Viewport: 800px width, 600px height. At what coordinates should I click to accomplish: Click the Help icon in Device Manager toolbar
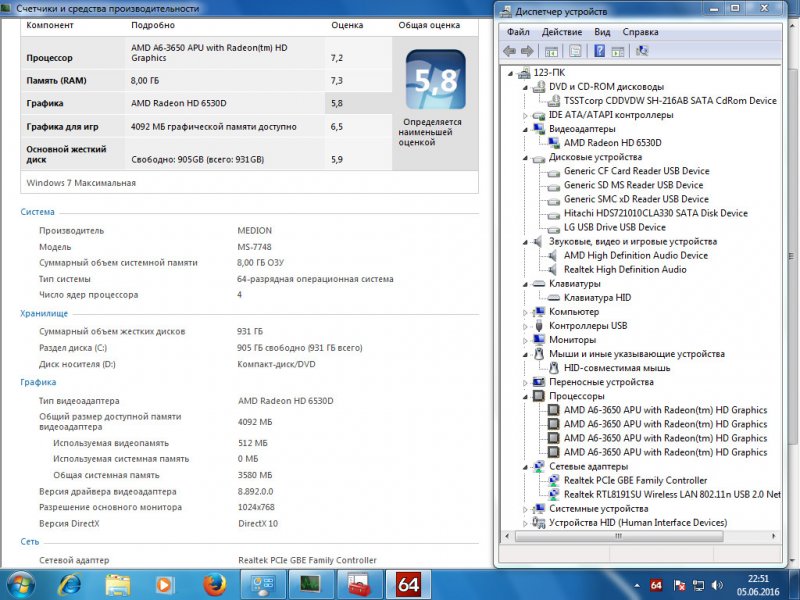pos(599,50)
